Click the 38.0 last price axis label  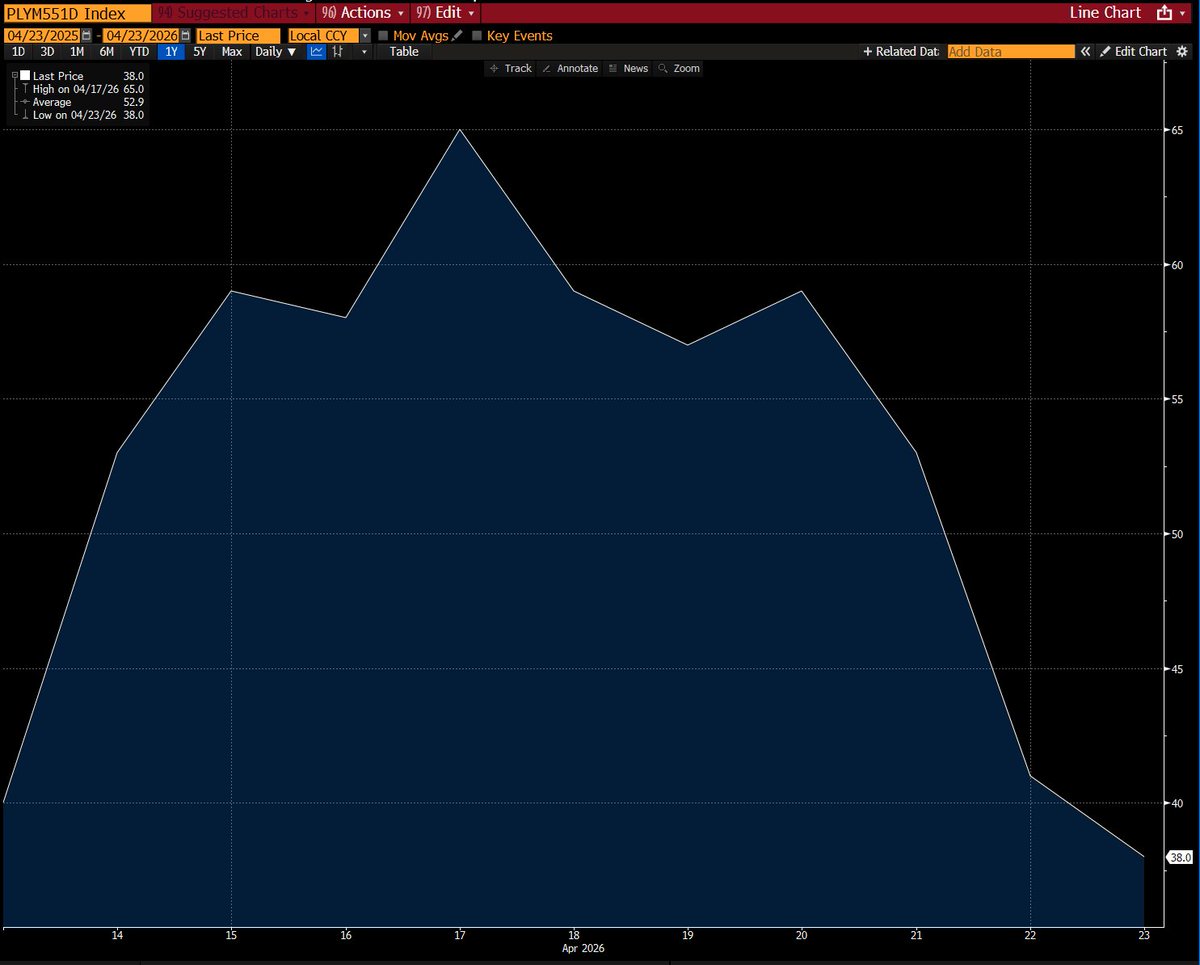coord(1180,857)
